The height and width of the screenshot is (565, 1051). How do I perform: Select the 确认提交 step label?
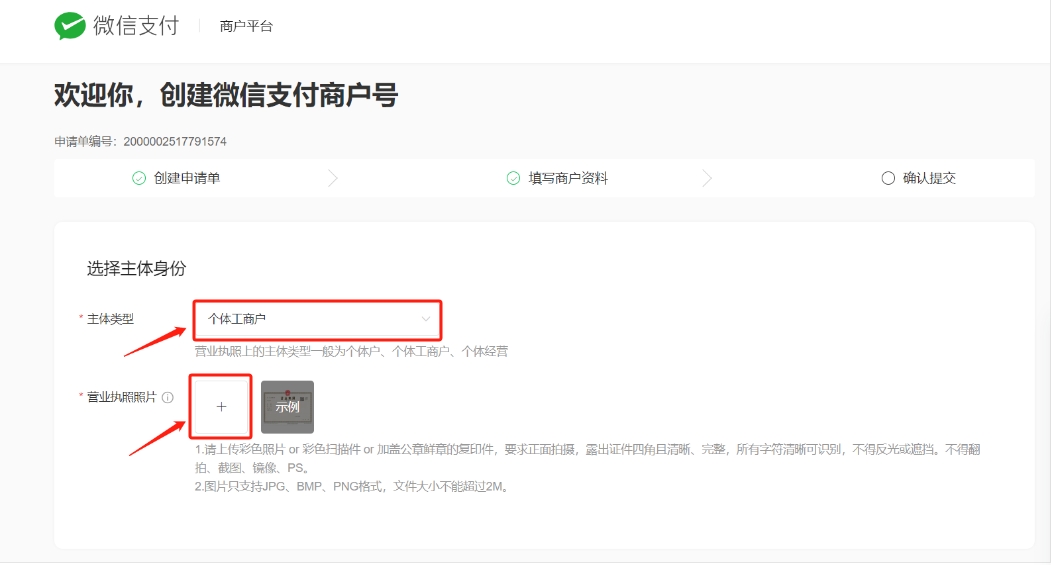[x=929, y=178]
